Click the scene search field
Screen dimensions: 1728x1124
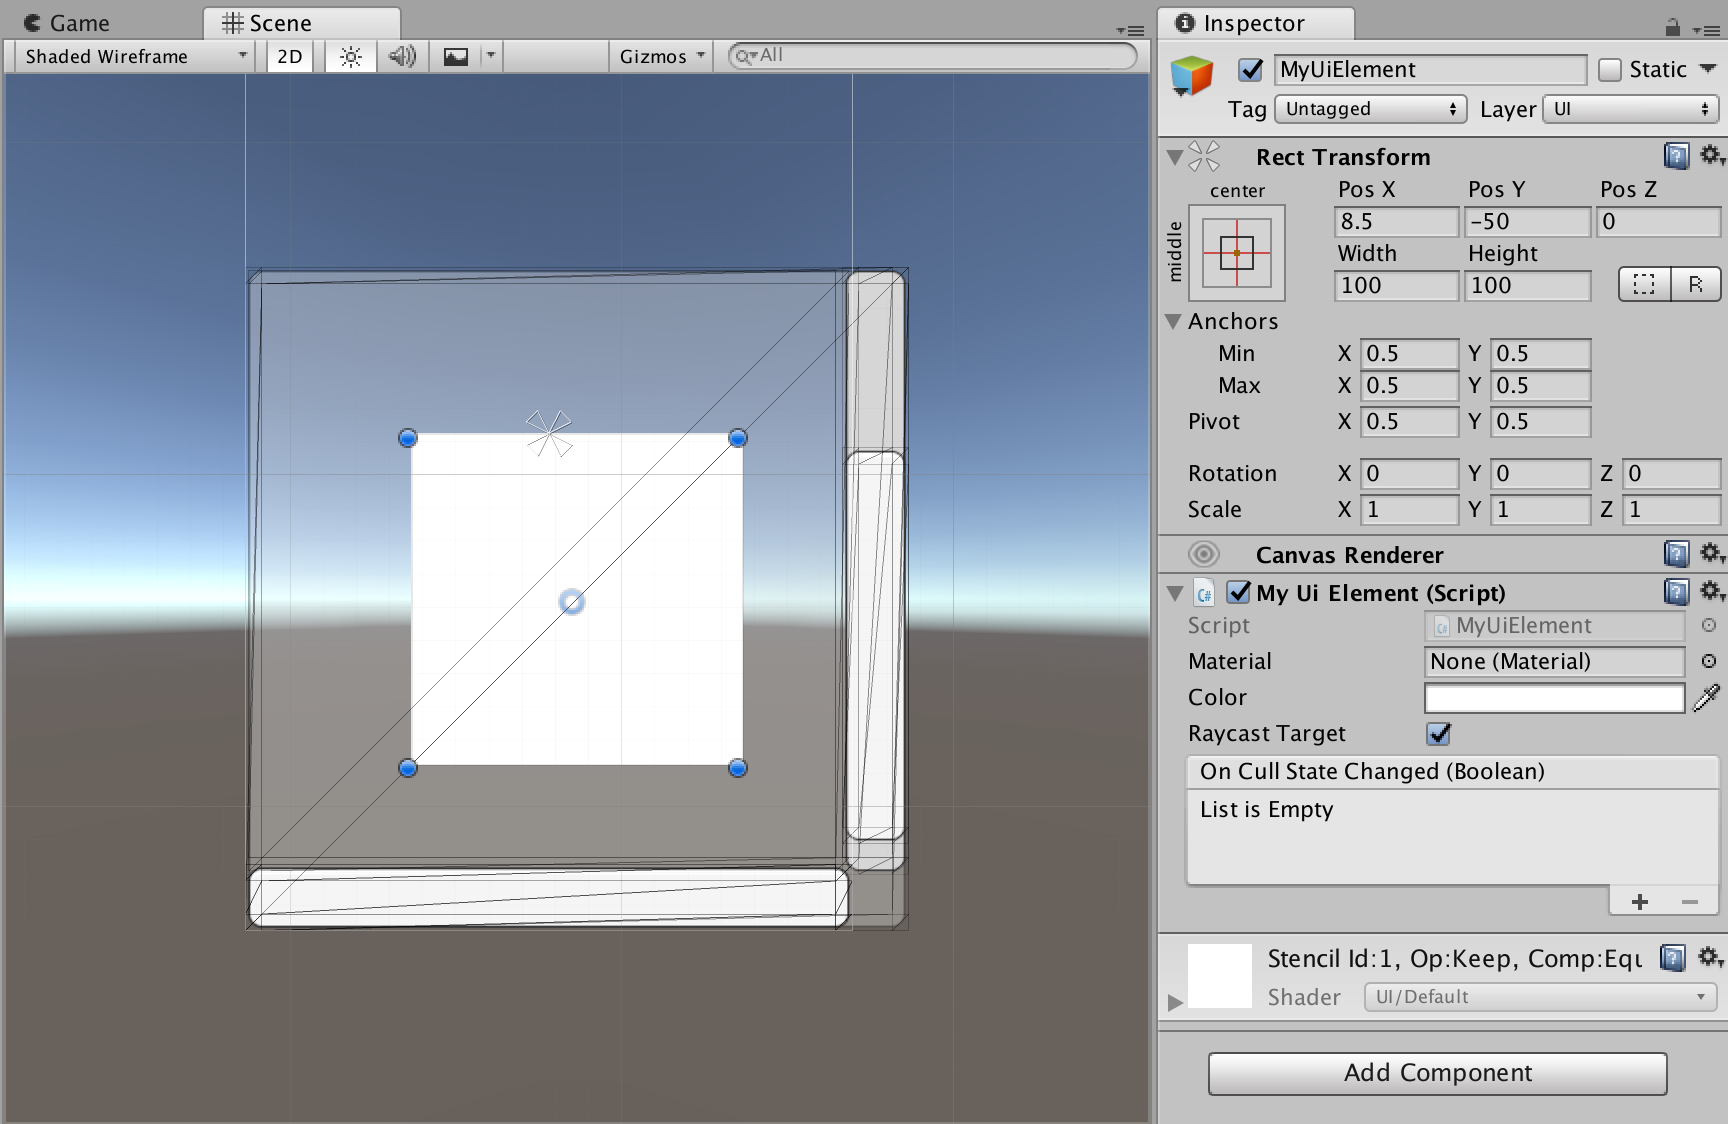point(932,56)
